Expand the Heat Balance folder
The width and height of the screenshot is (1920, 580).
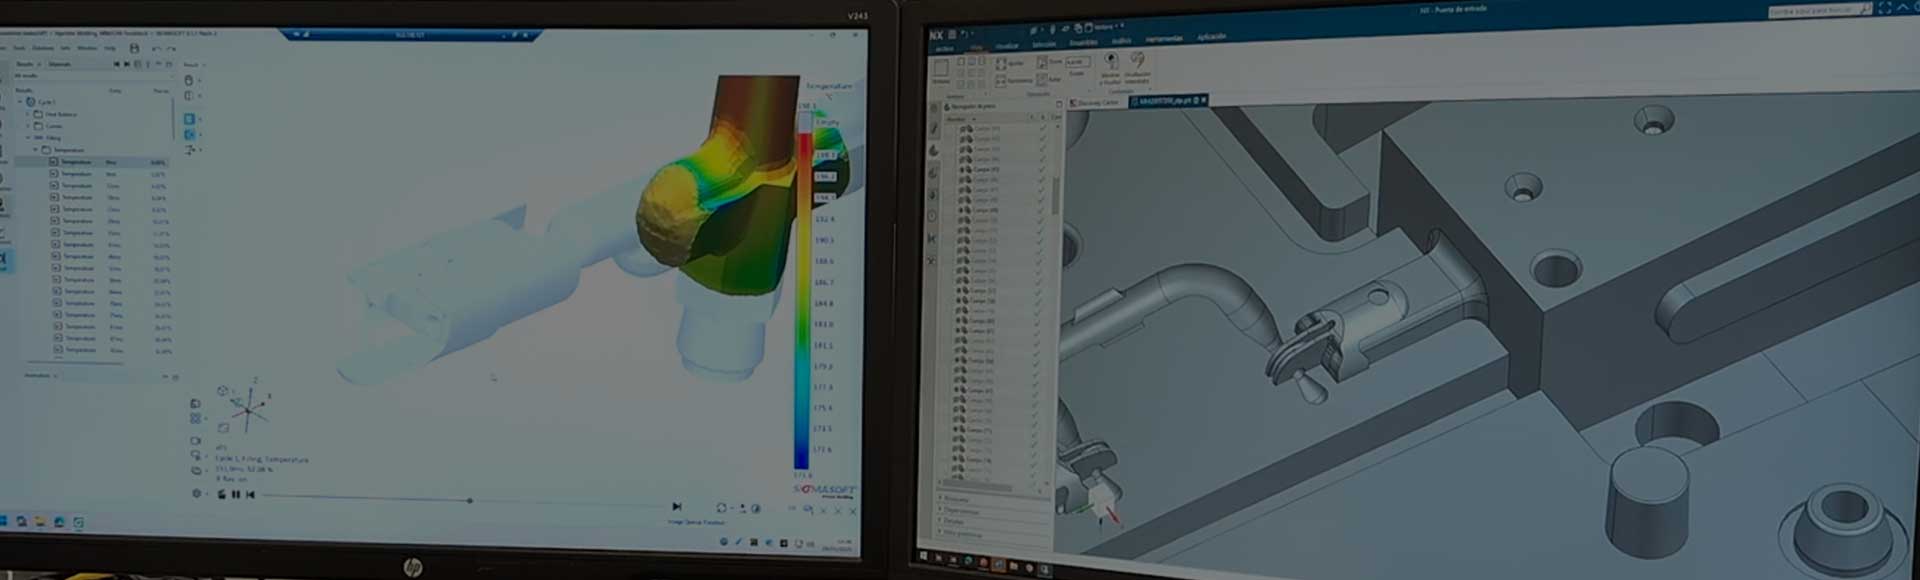point(27,114)
